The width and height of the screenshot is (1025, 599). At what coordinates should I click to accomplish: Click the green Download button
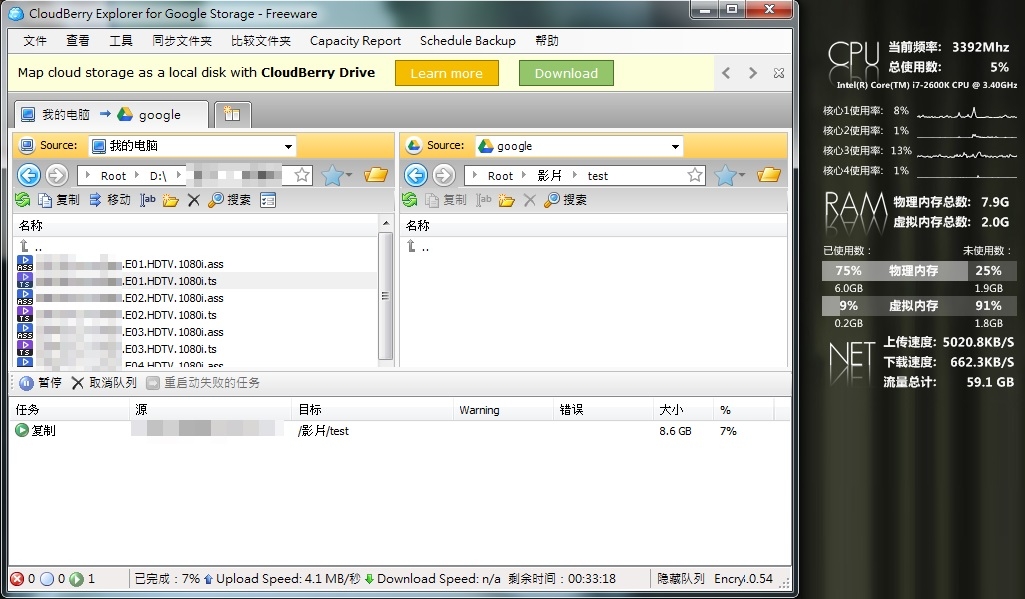tap(566, 73)
